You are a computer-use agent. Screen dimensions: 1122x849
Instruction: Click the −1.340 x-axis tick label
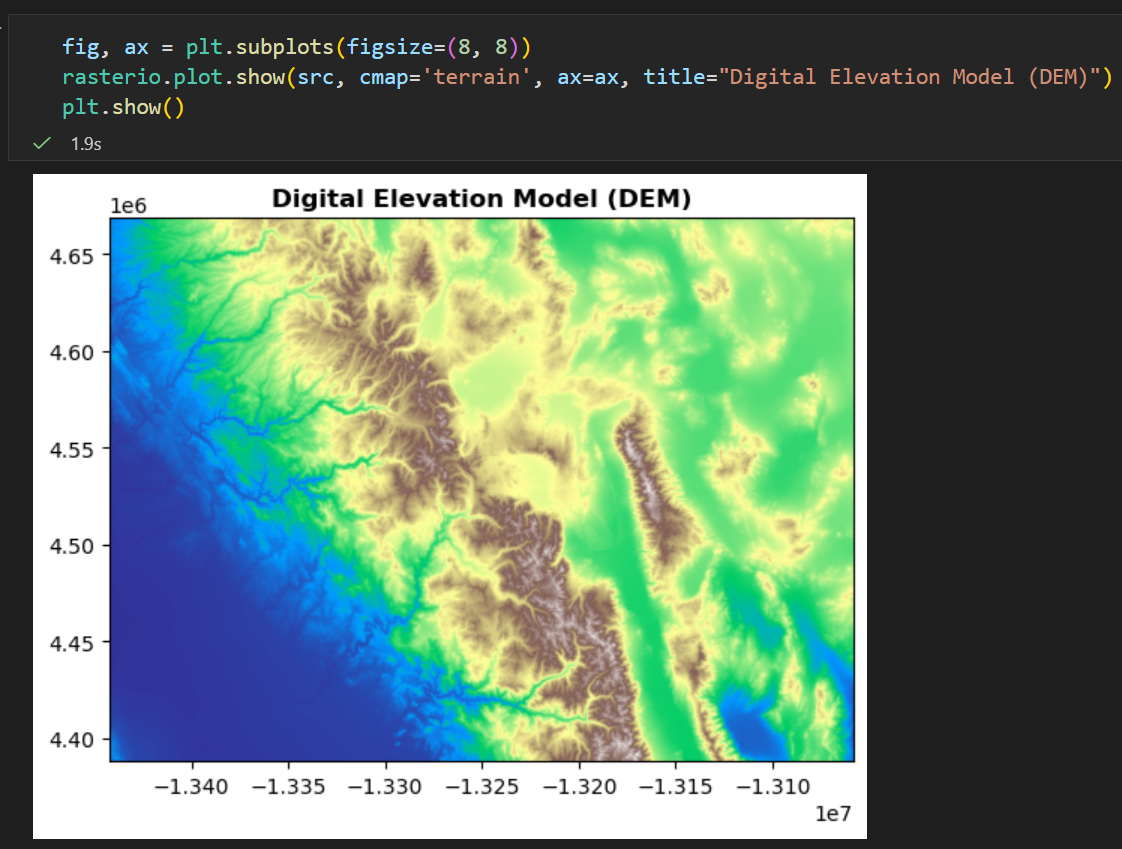[x=191, y=787]
